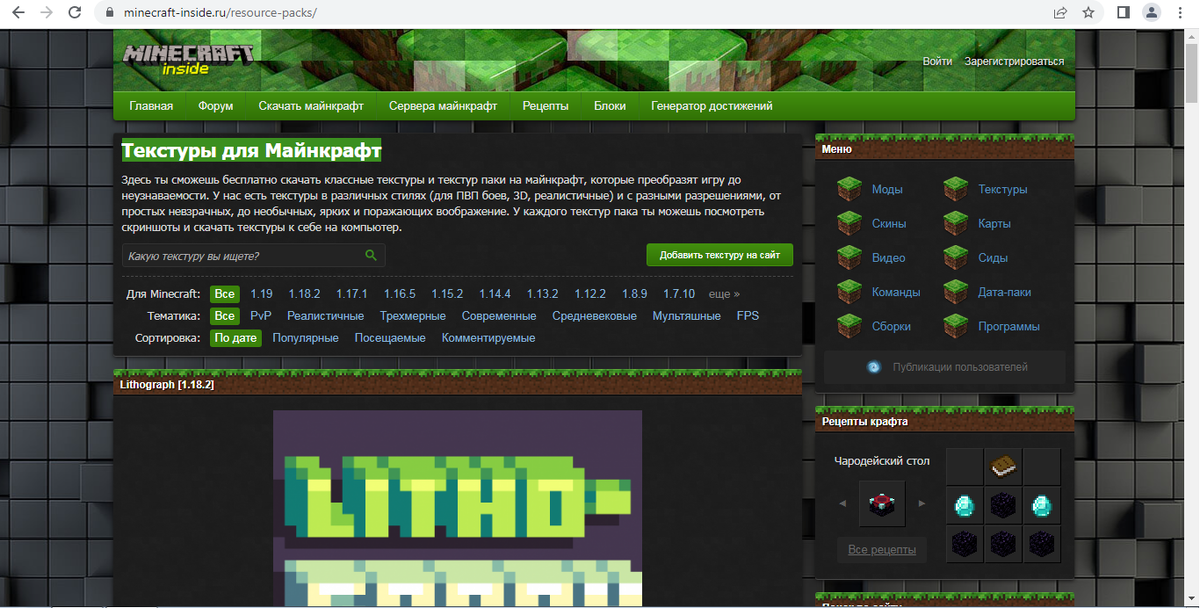The image size is (1200, 608).
Task: Select the Средневековые theme filter
Action: [594, 316]
